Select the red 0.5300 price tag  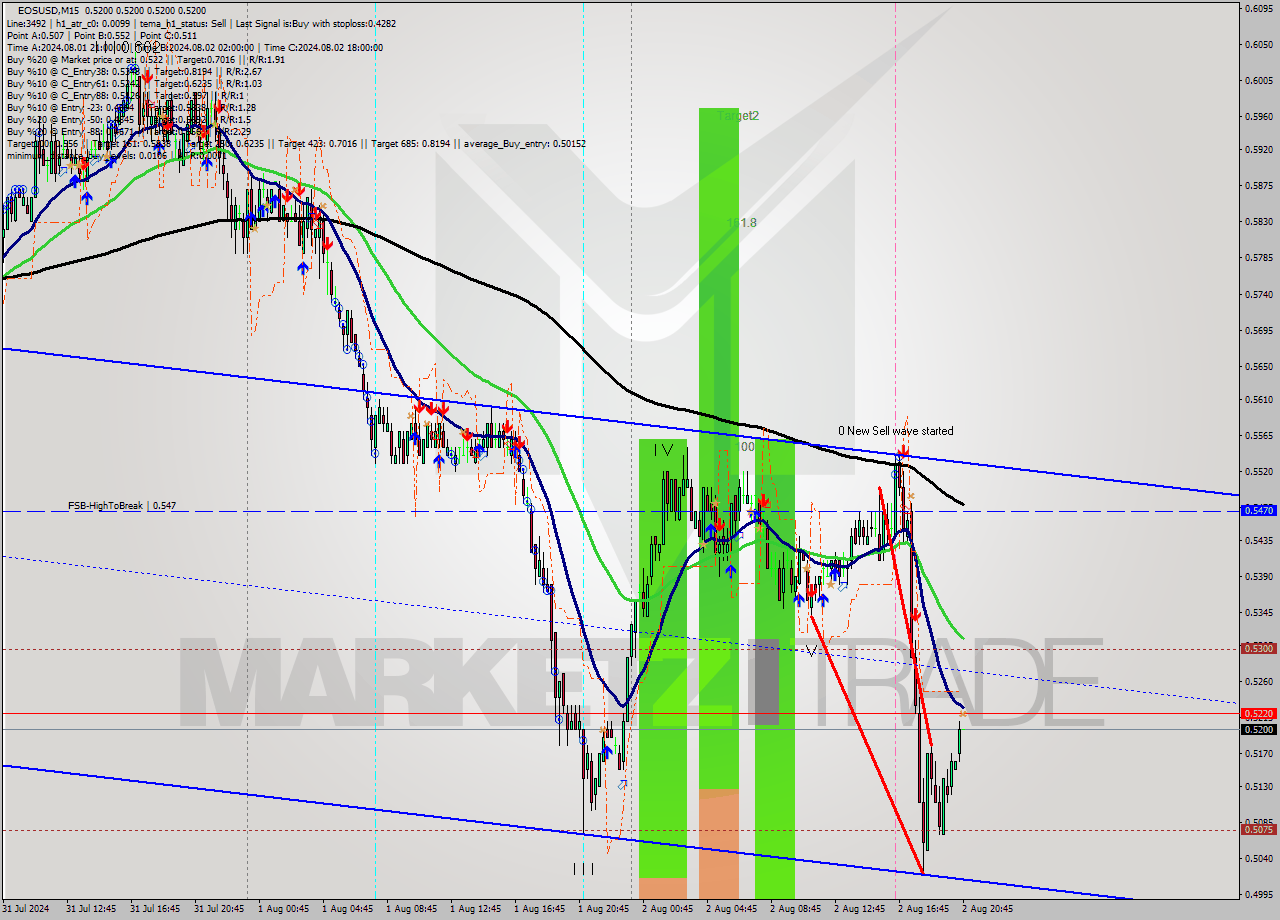(1258, 648)
